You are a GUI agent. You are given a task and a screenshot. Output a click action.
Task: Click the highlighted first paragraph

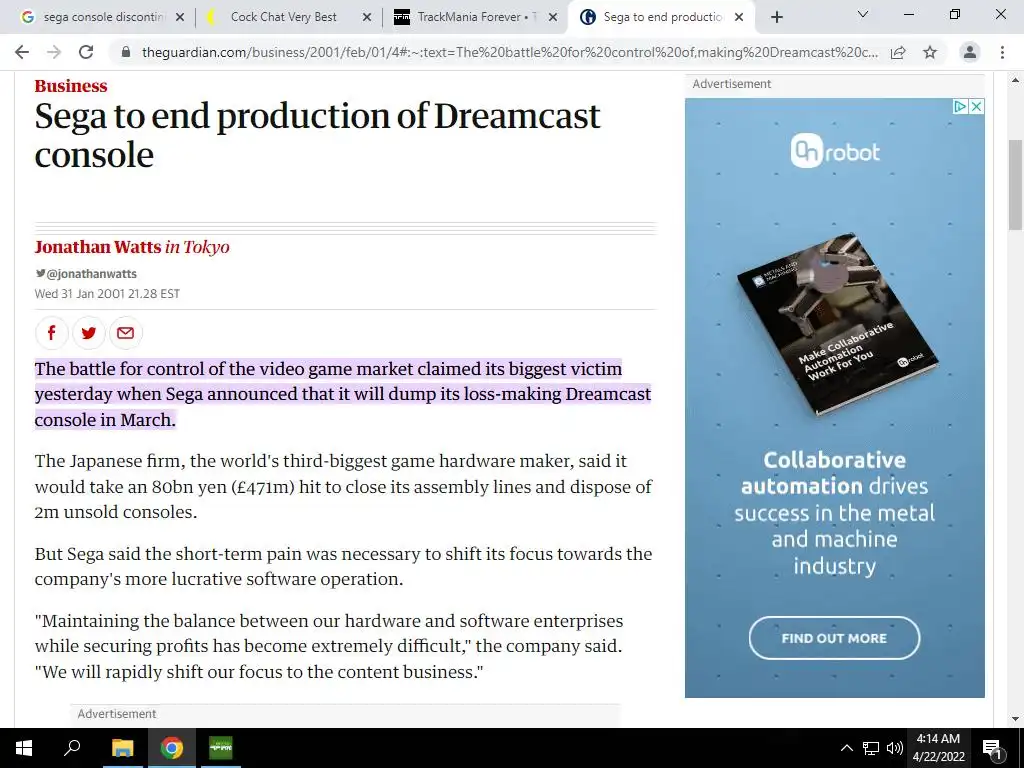(343, 394)
